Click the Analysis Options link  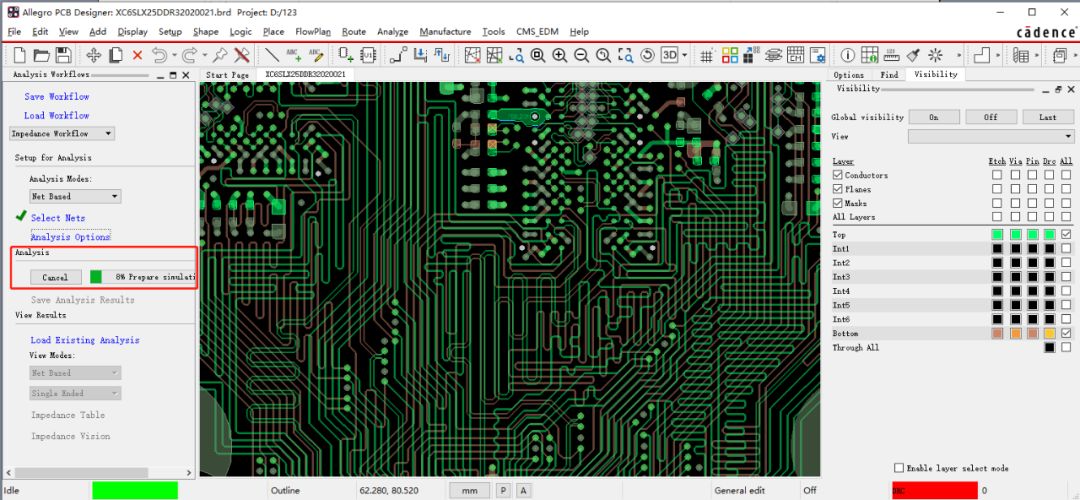coord(70,236)
